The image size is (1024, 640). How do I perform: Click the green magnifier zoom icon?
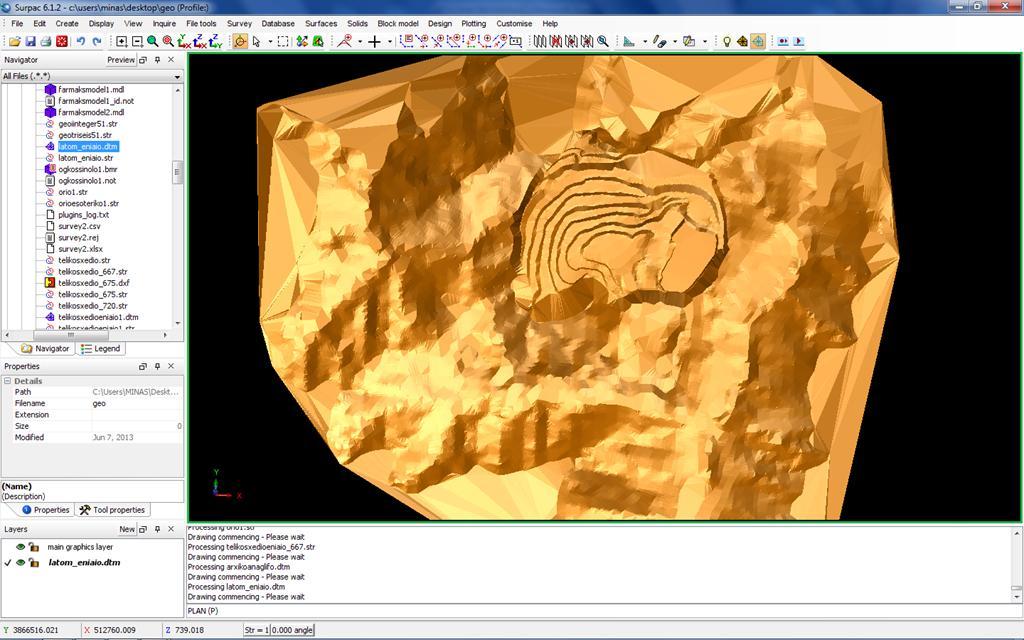click(x=153, y=41)
